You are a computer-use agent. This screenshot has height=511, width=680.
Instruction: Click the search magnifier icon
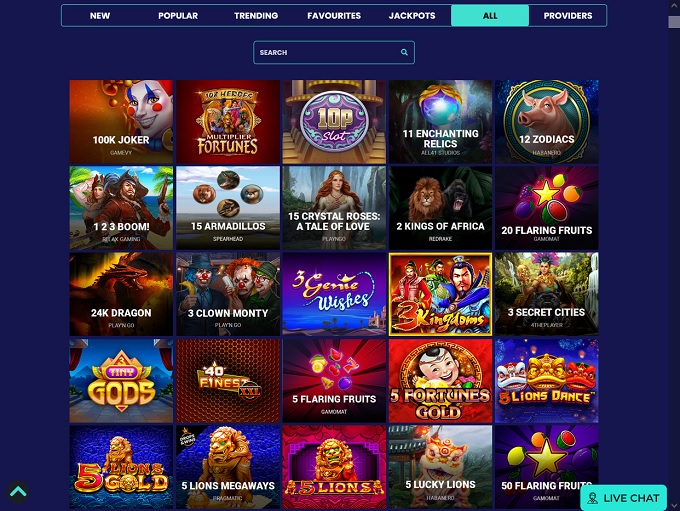(404, 52)
